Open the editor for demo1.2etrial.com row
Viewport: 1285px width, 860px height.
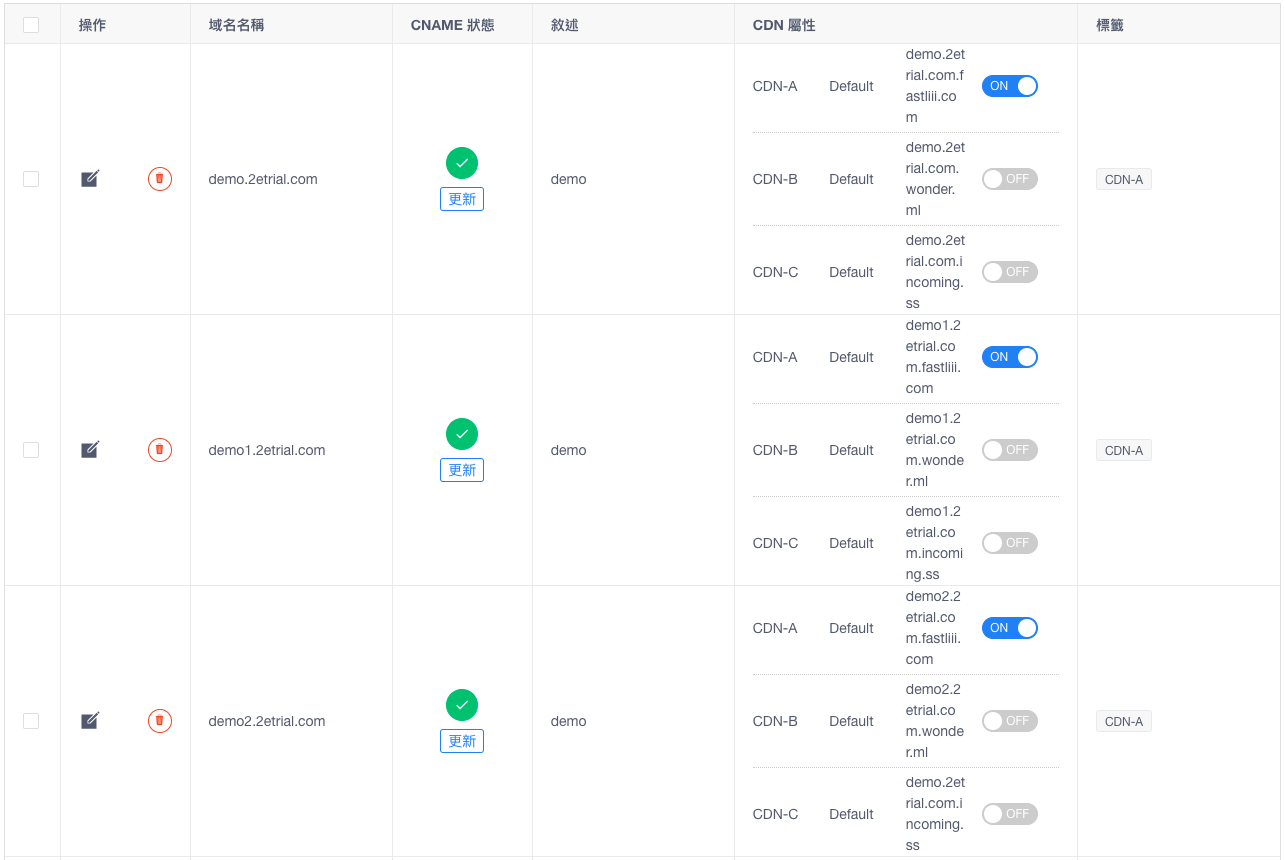90,450
